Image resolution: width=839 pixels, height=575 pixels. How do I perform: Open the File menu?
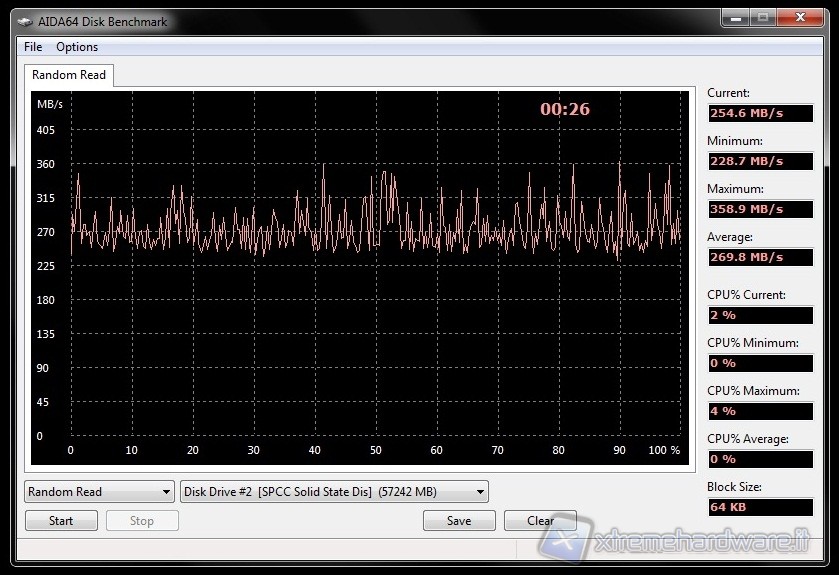click(x=33, y=47)
